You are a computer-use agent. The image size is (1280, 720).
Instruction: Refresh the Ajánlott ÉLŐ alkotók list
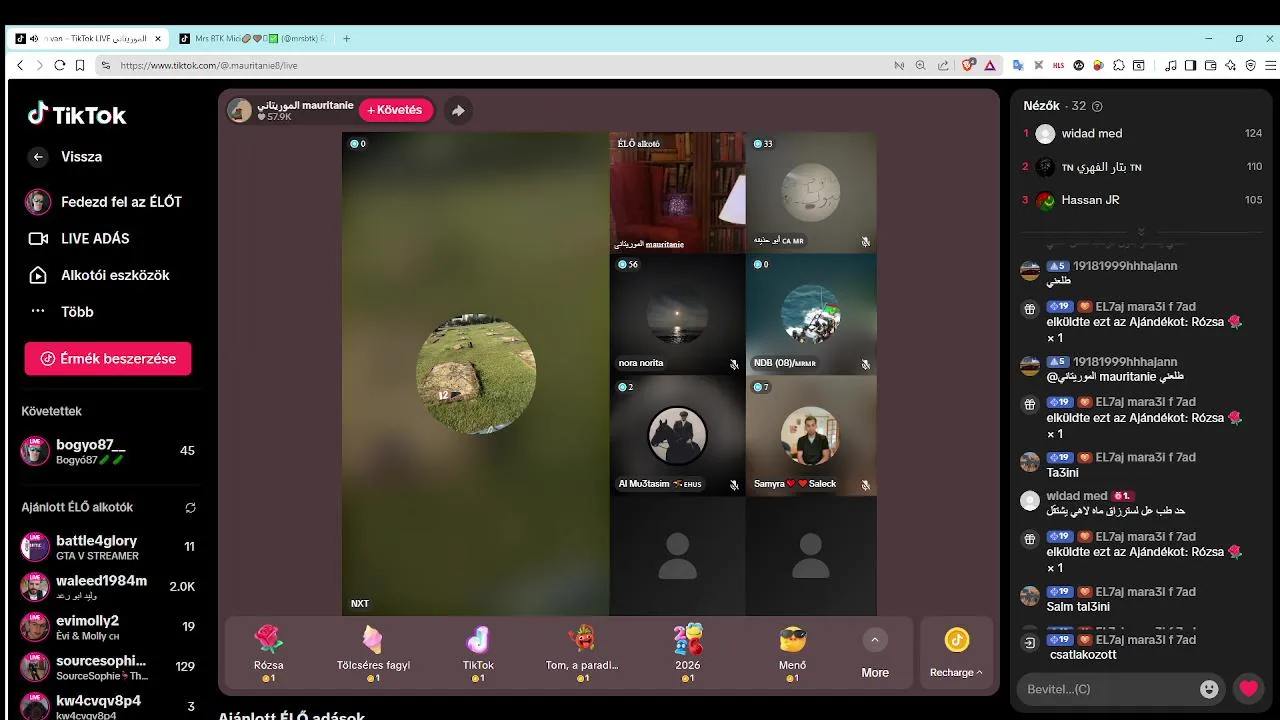[190, 508]
